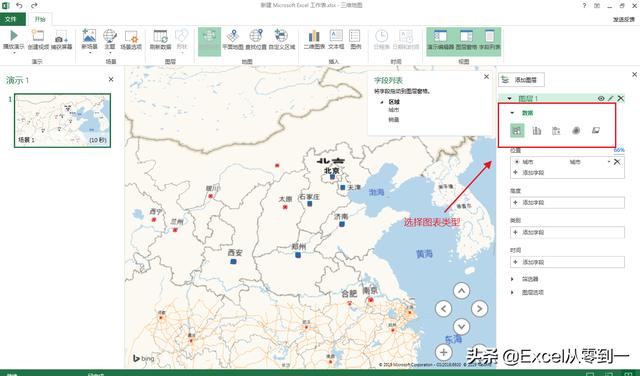This screenshot has height=376, width=640.
Task: Close the Tour 1 (演示 1) editor pane
Action: 111,79
